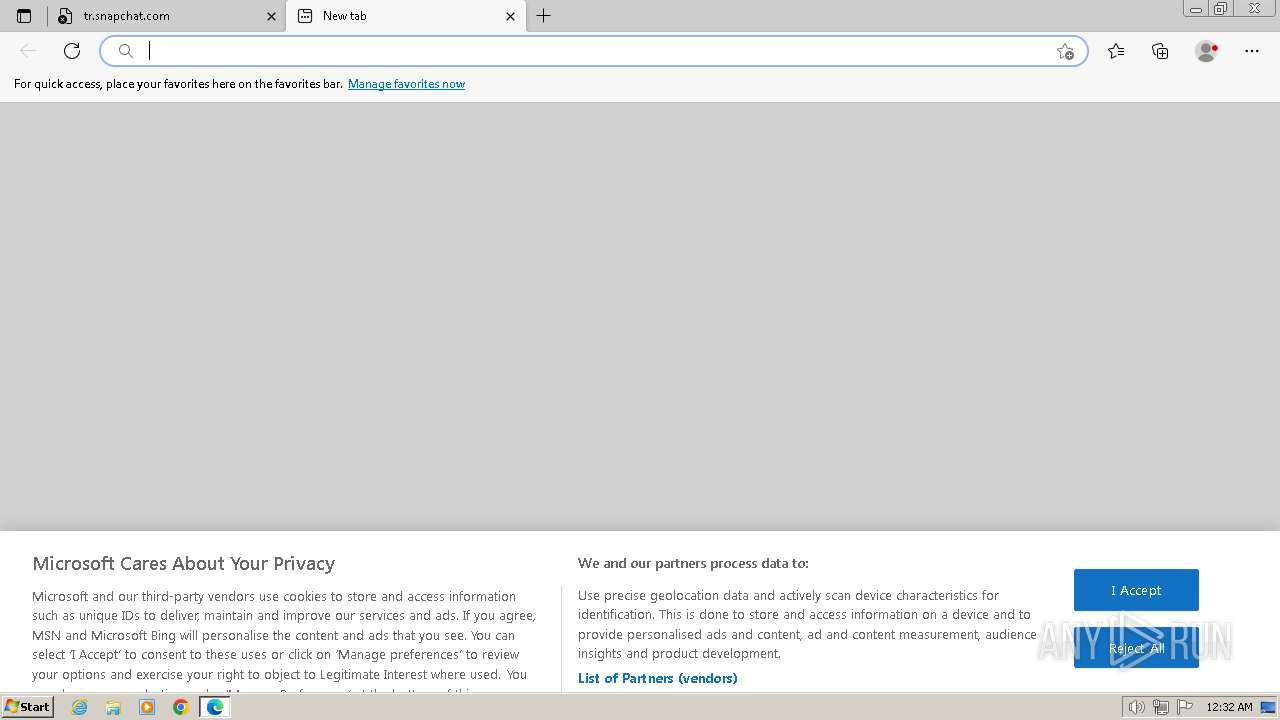Click the search magnifier icon in address bar

pos(126,51)
